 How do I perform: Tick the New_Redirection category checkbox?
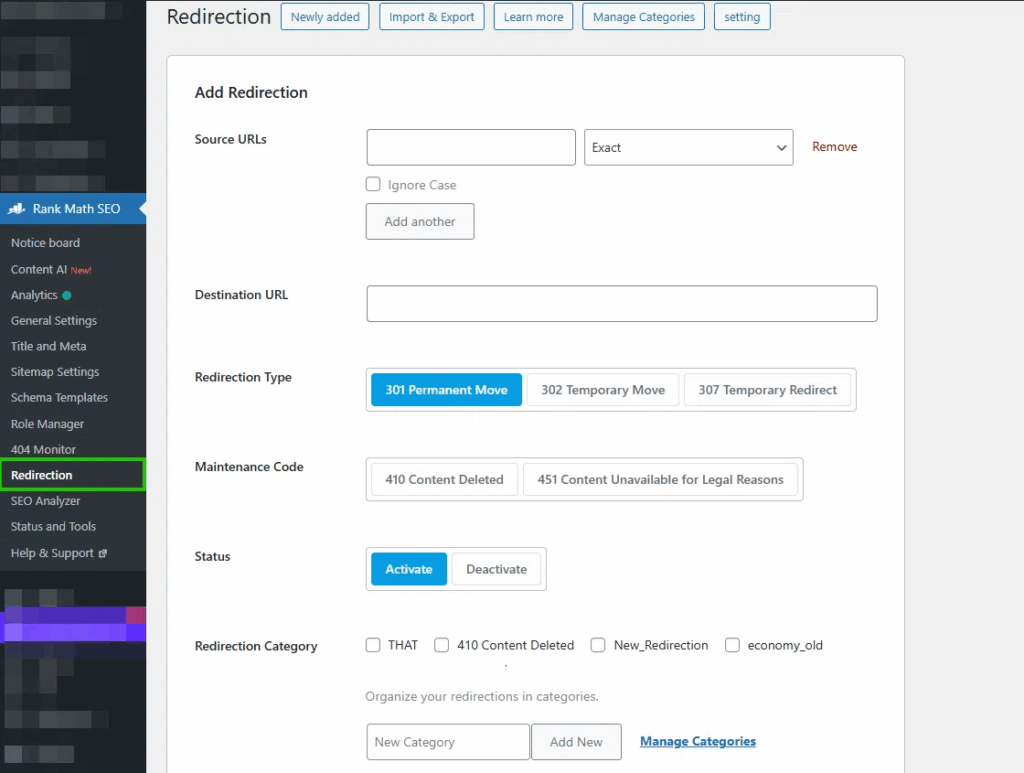598,645
